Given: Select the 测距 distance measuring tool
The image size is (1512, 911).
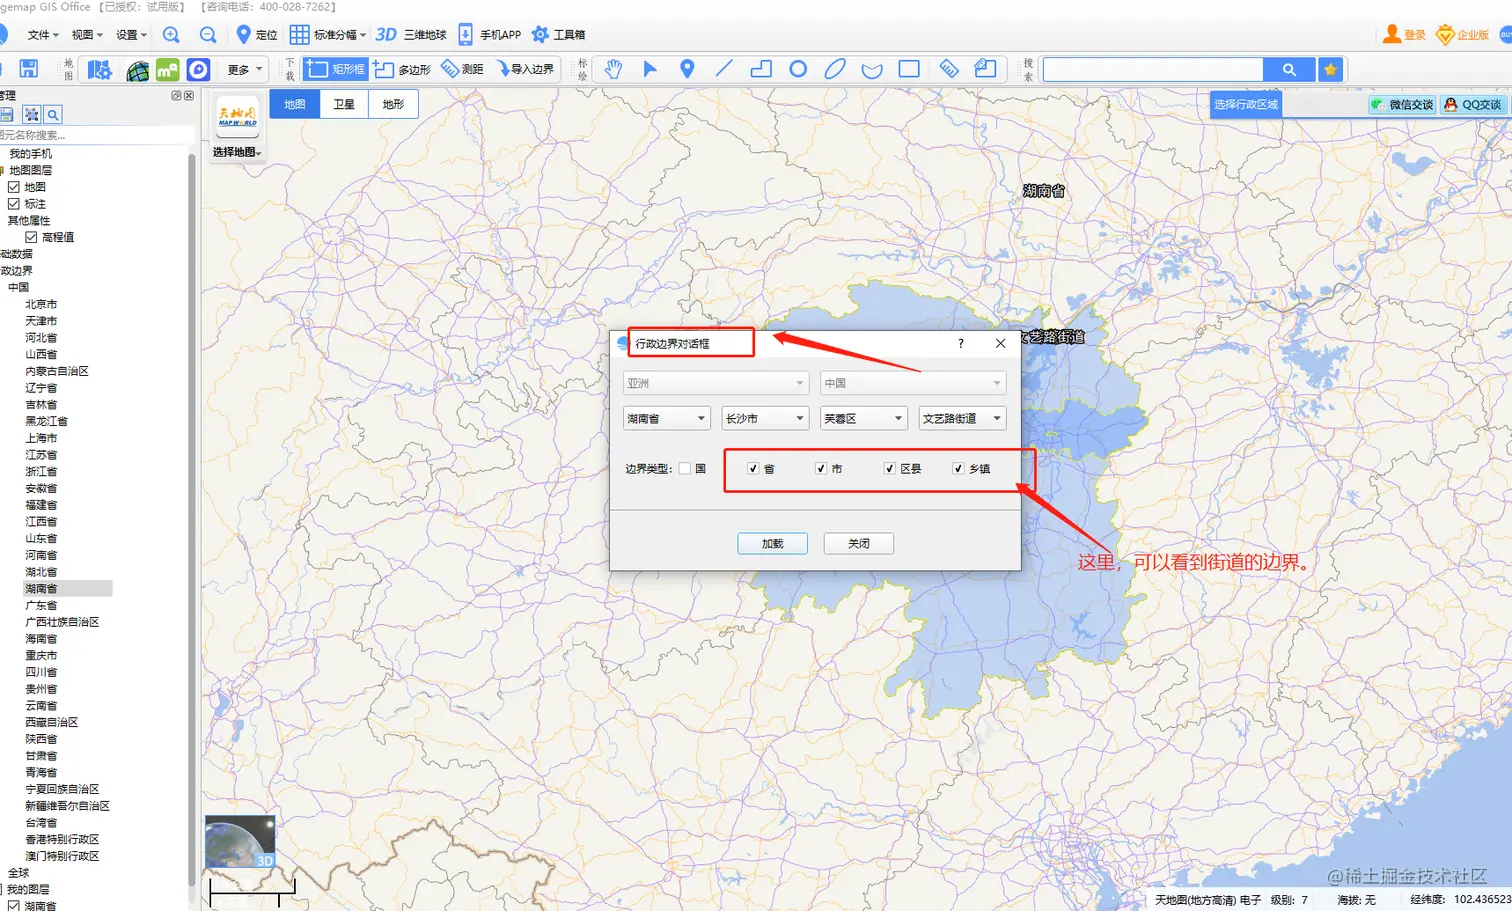Looking at the screenshot, I should [462, 69].
